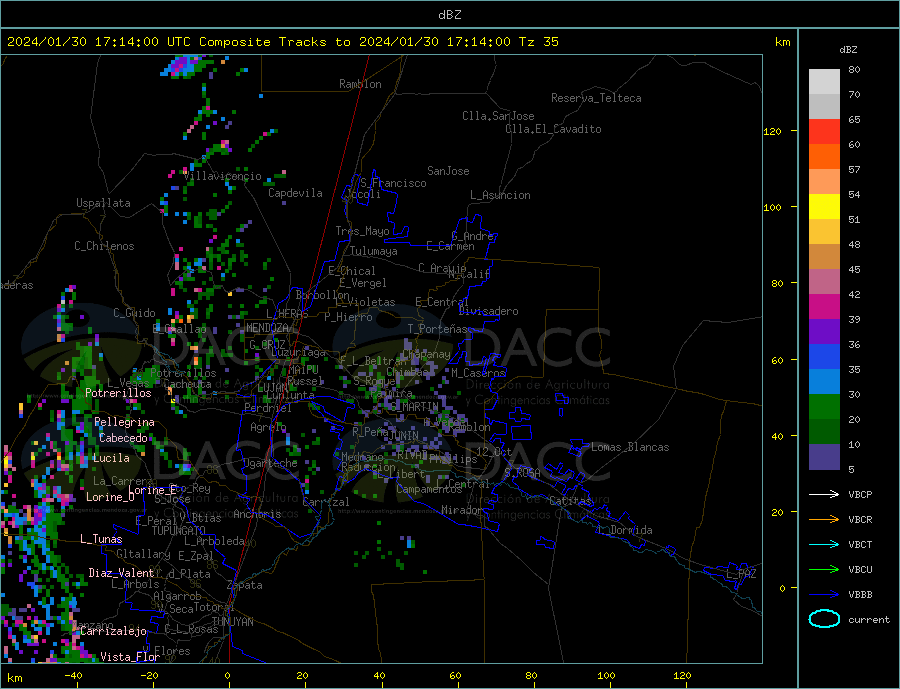Click the S_ROSA place label
Viewport: 900px width, 689px height.
tap(522, 473)
